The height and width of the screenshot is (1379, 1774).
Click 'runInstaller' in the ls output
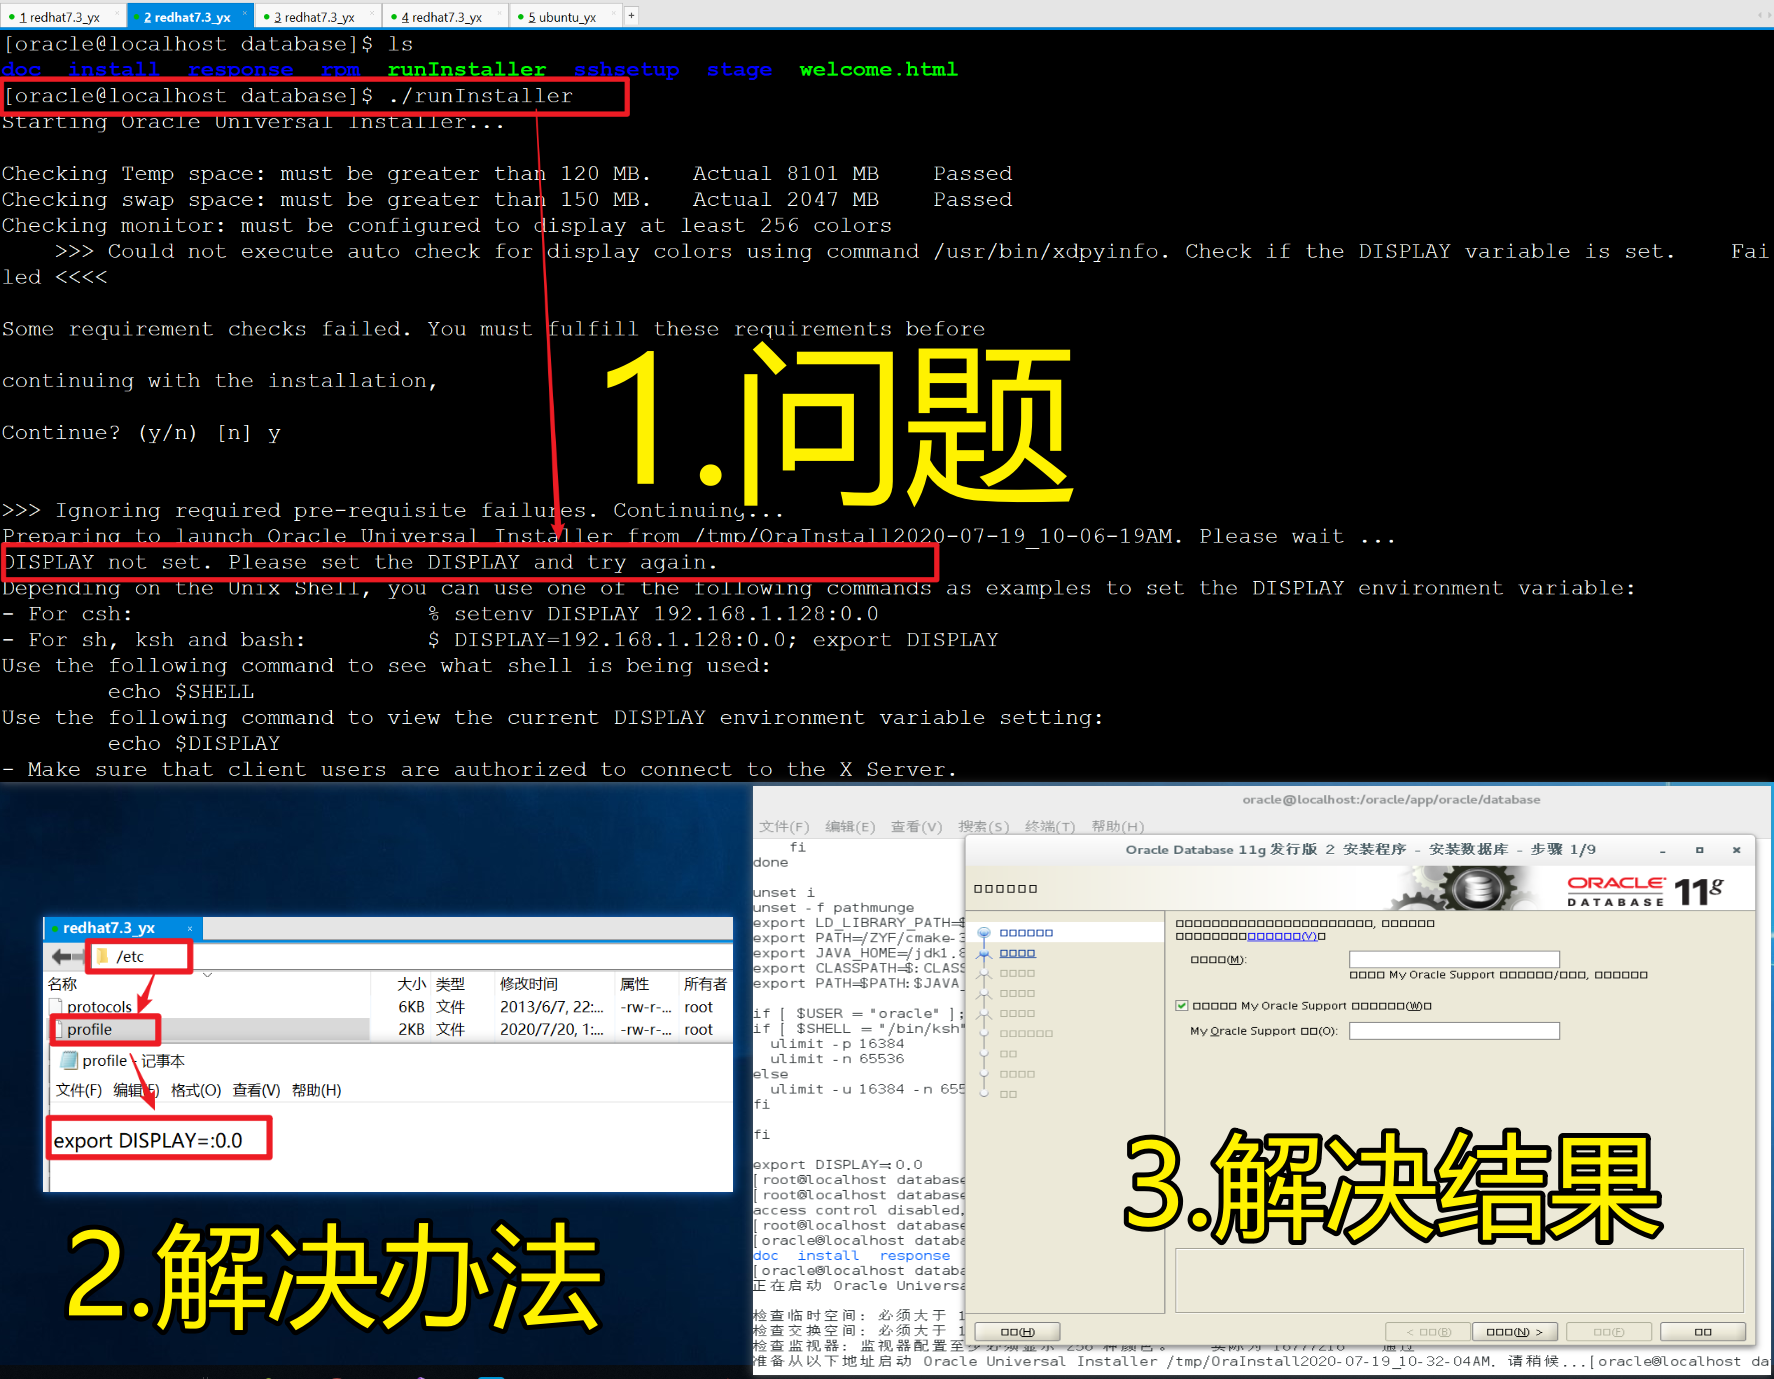click(x=466, y=69)
